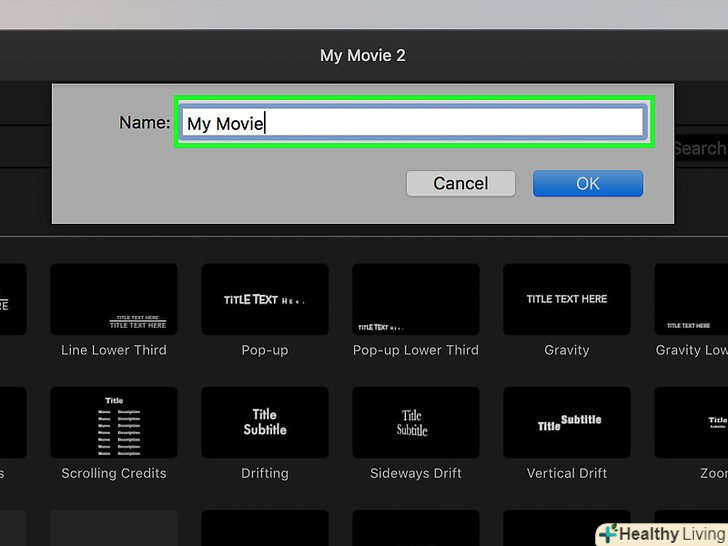Viewport: 728px width, 546px height.
Task: Click the 'Scrolling Credits' label text
Action: [x=114, y=473]
